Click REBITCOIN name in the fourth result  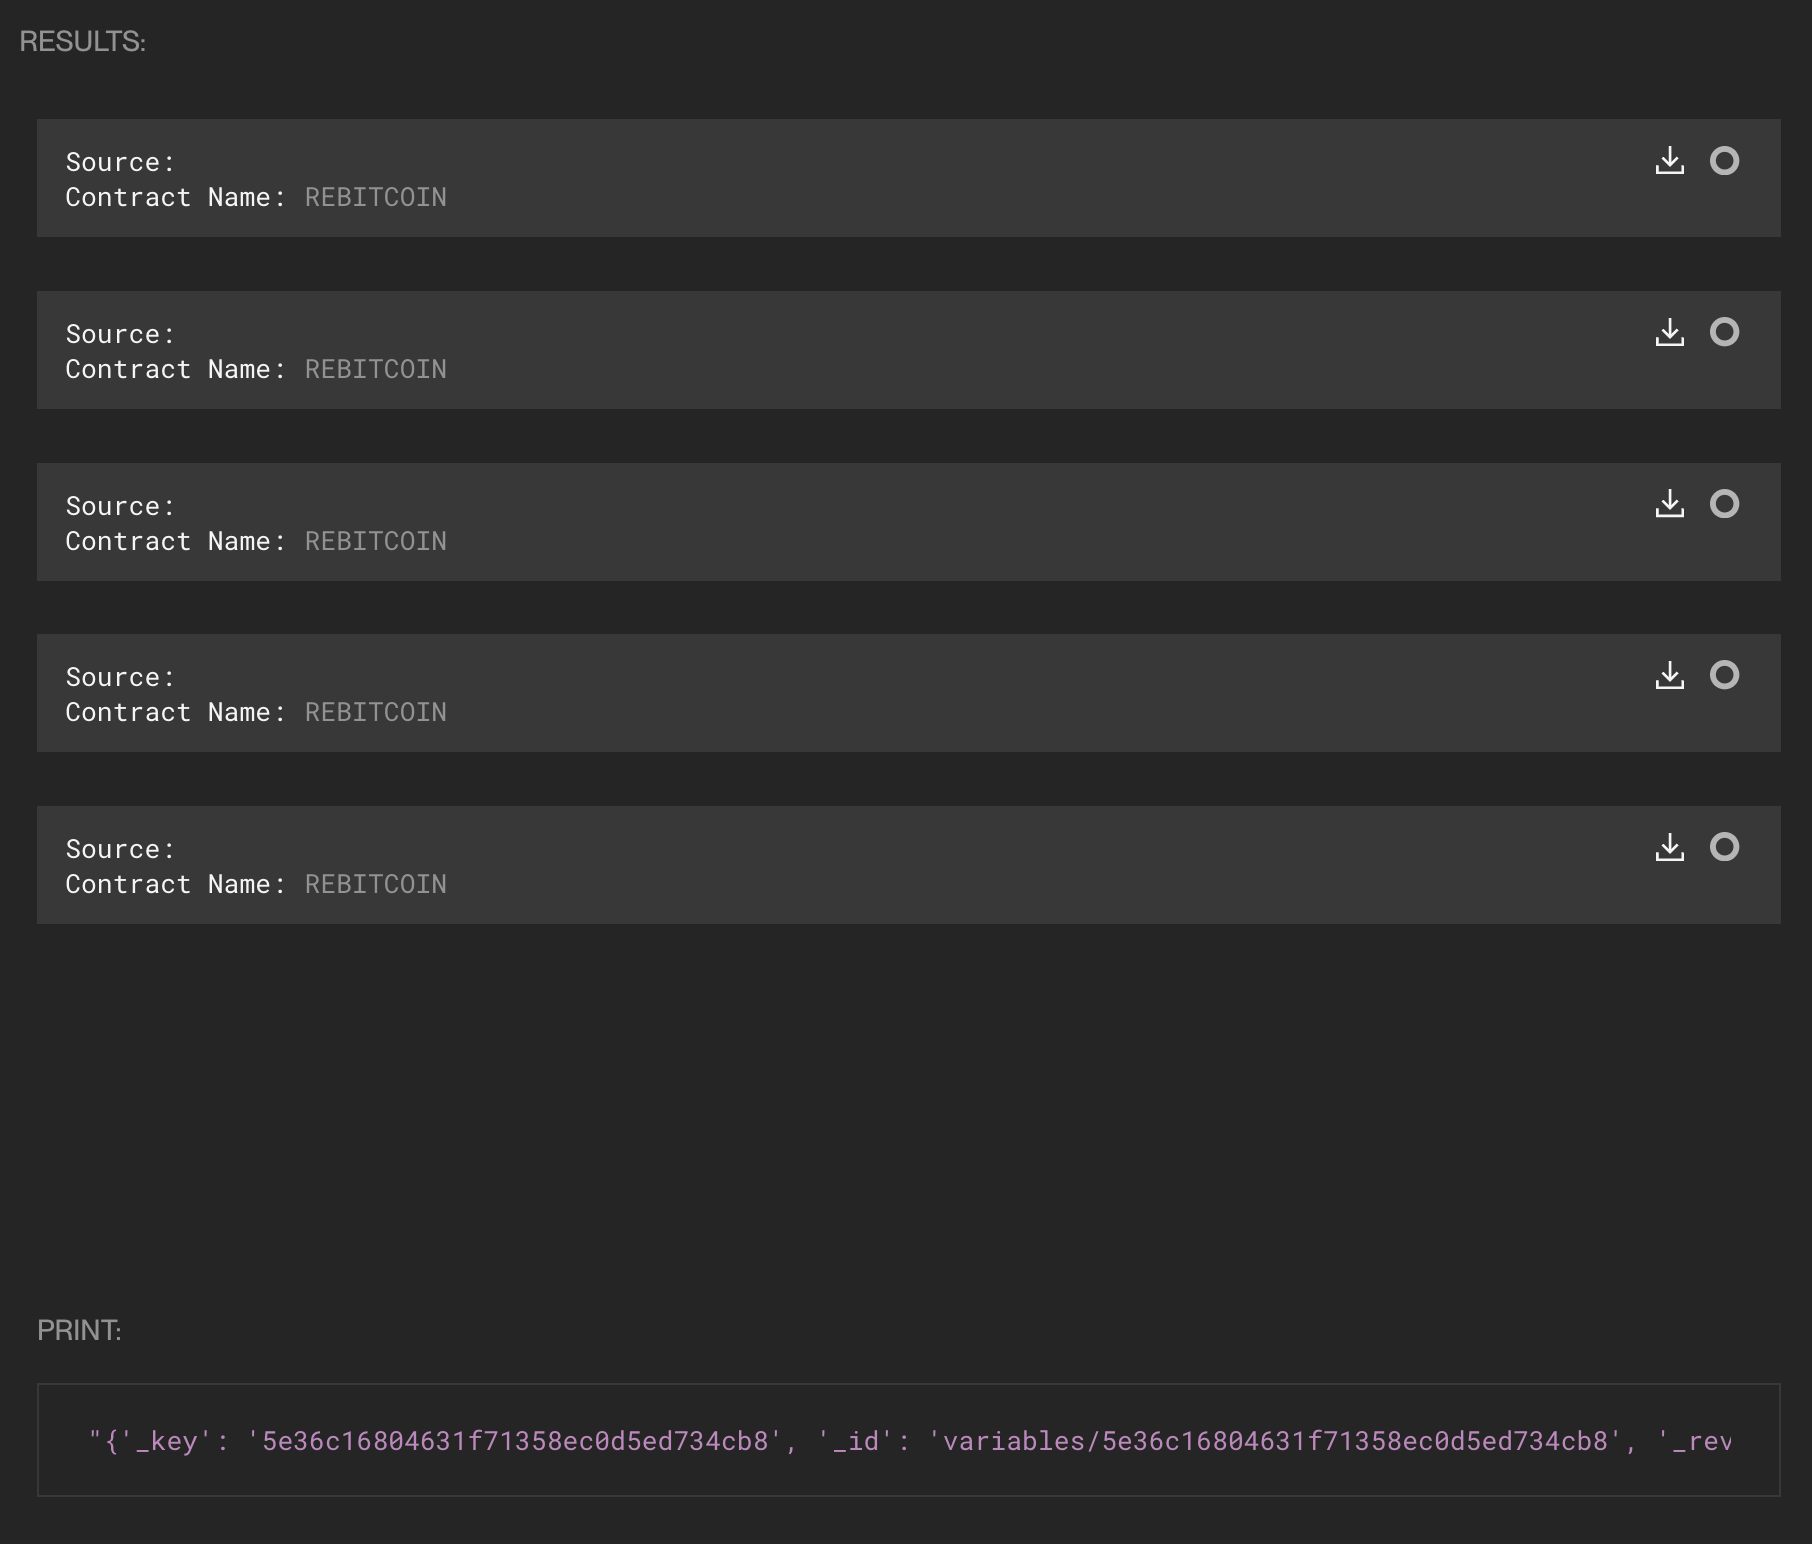(375, 713)
